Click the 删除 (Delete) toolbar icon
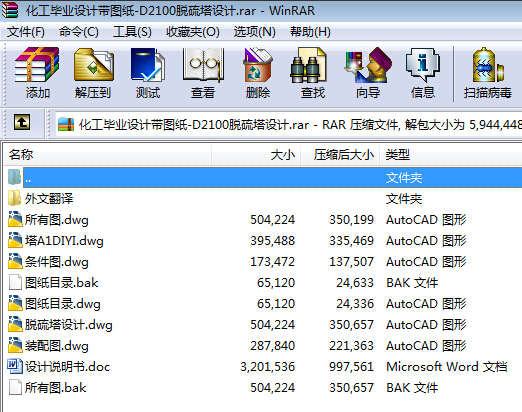This screenshot has width=522, height=412. [258, 65]
